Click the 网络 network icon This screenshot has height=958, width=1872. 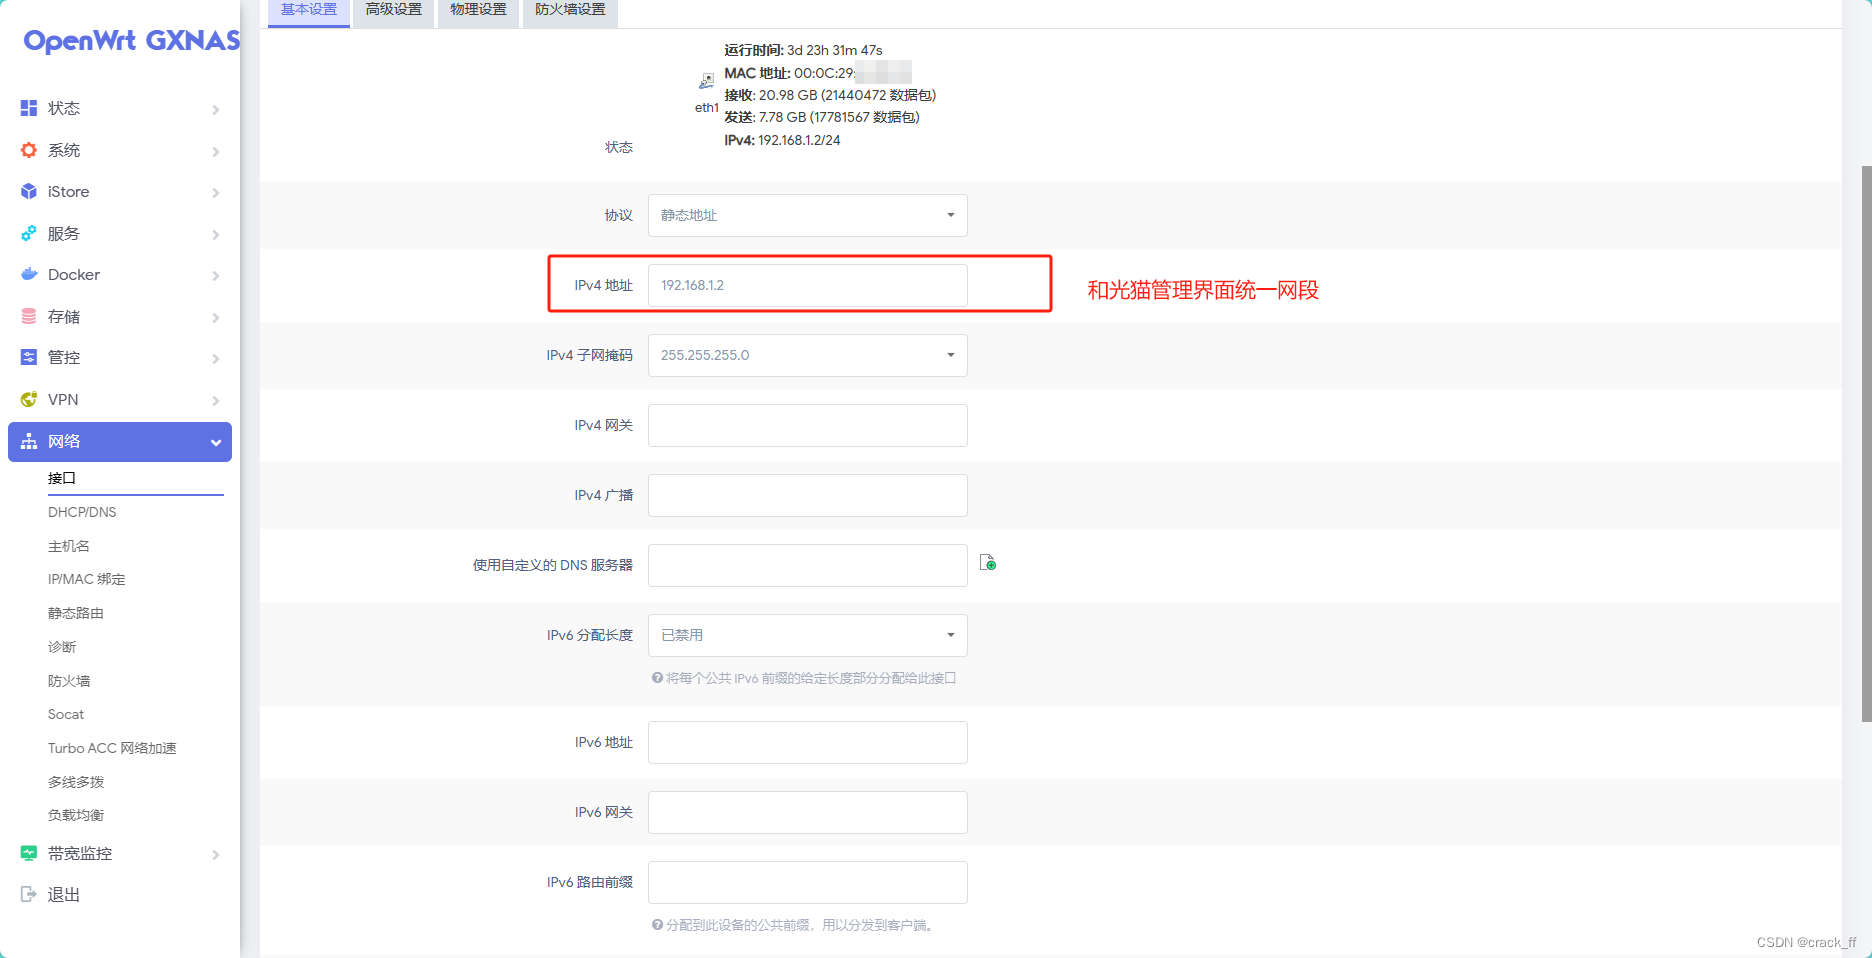click(x=29, y=441)
